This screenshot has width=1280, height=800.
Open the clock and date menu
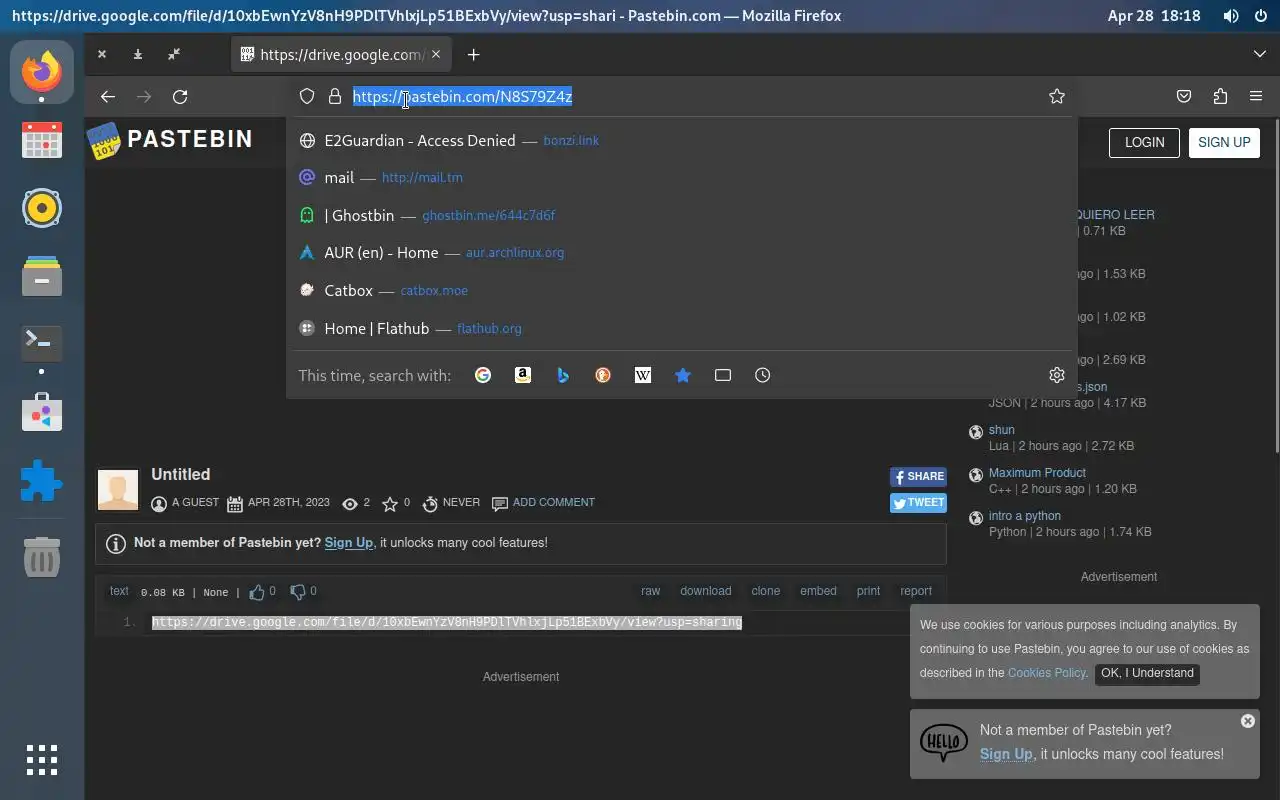pyautogui.click(x=1154, y=16)
